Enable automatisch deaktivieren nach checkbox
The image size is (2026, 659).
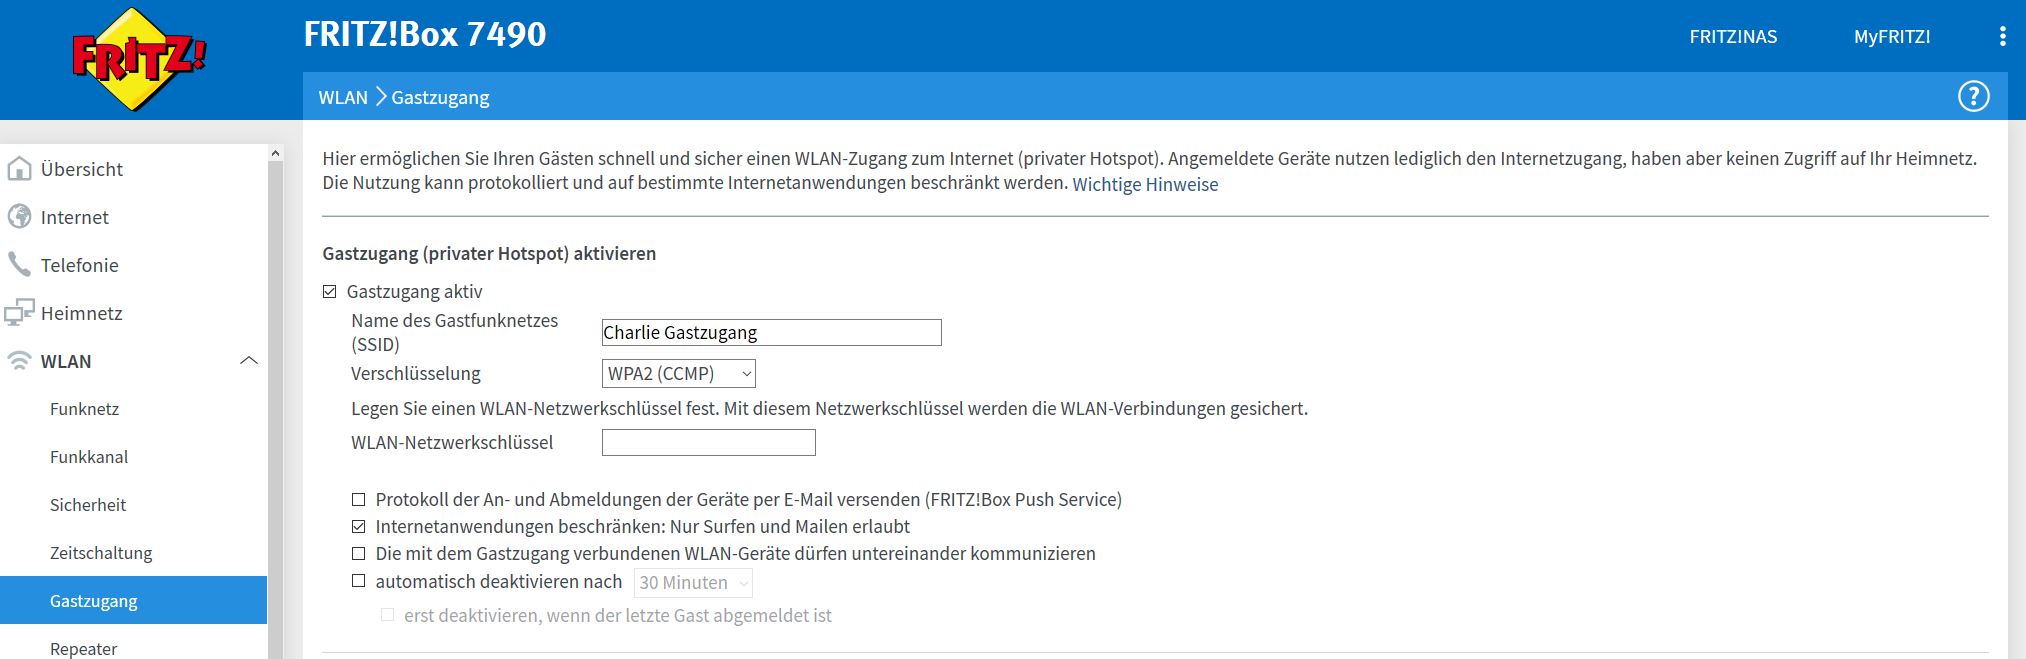coord(359,581)
